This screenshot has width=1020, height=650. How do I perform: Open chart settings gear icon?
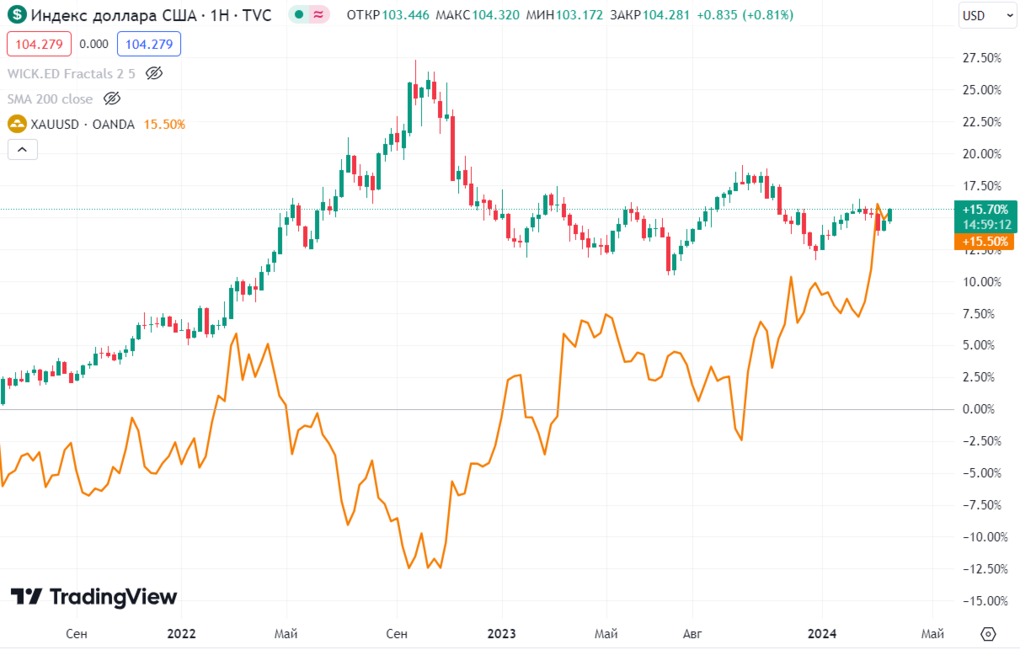[988, 634]
